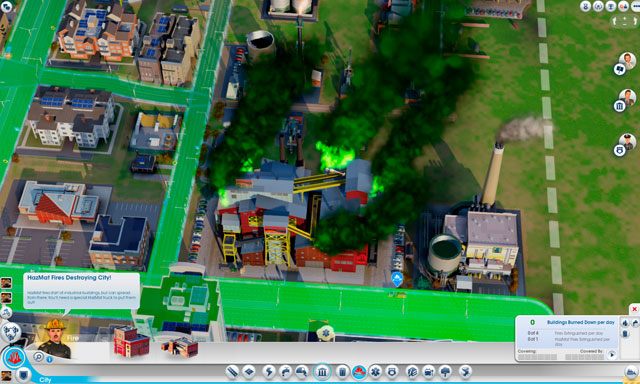The width and height of the screenshot is (640, 384).
Task: Click the top advisor portrait in left stack
Action: tap(6, 283)
